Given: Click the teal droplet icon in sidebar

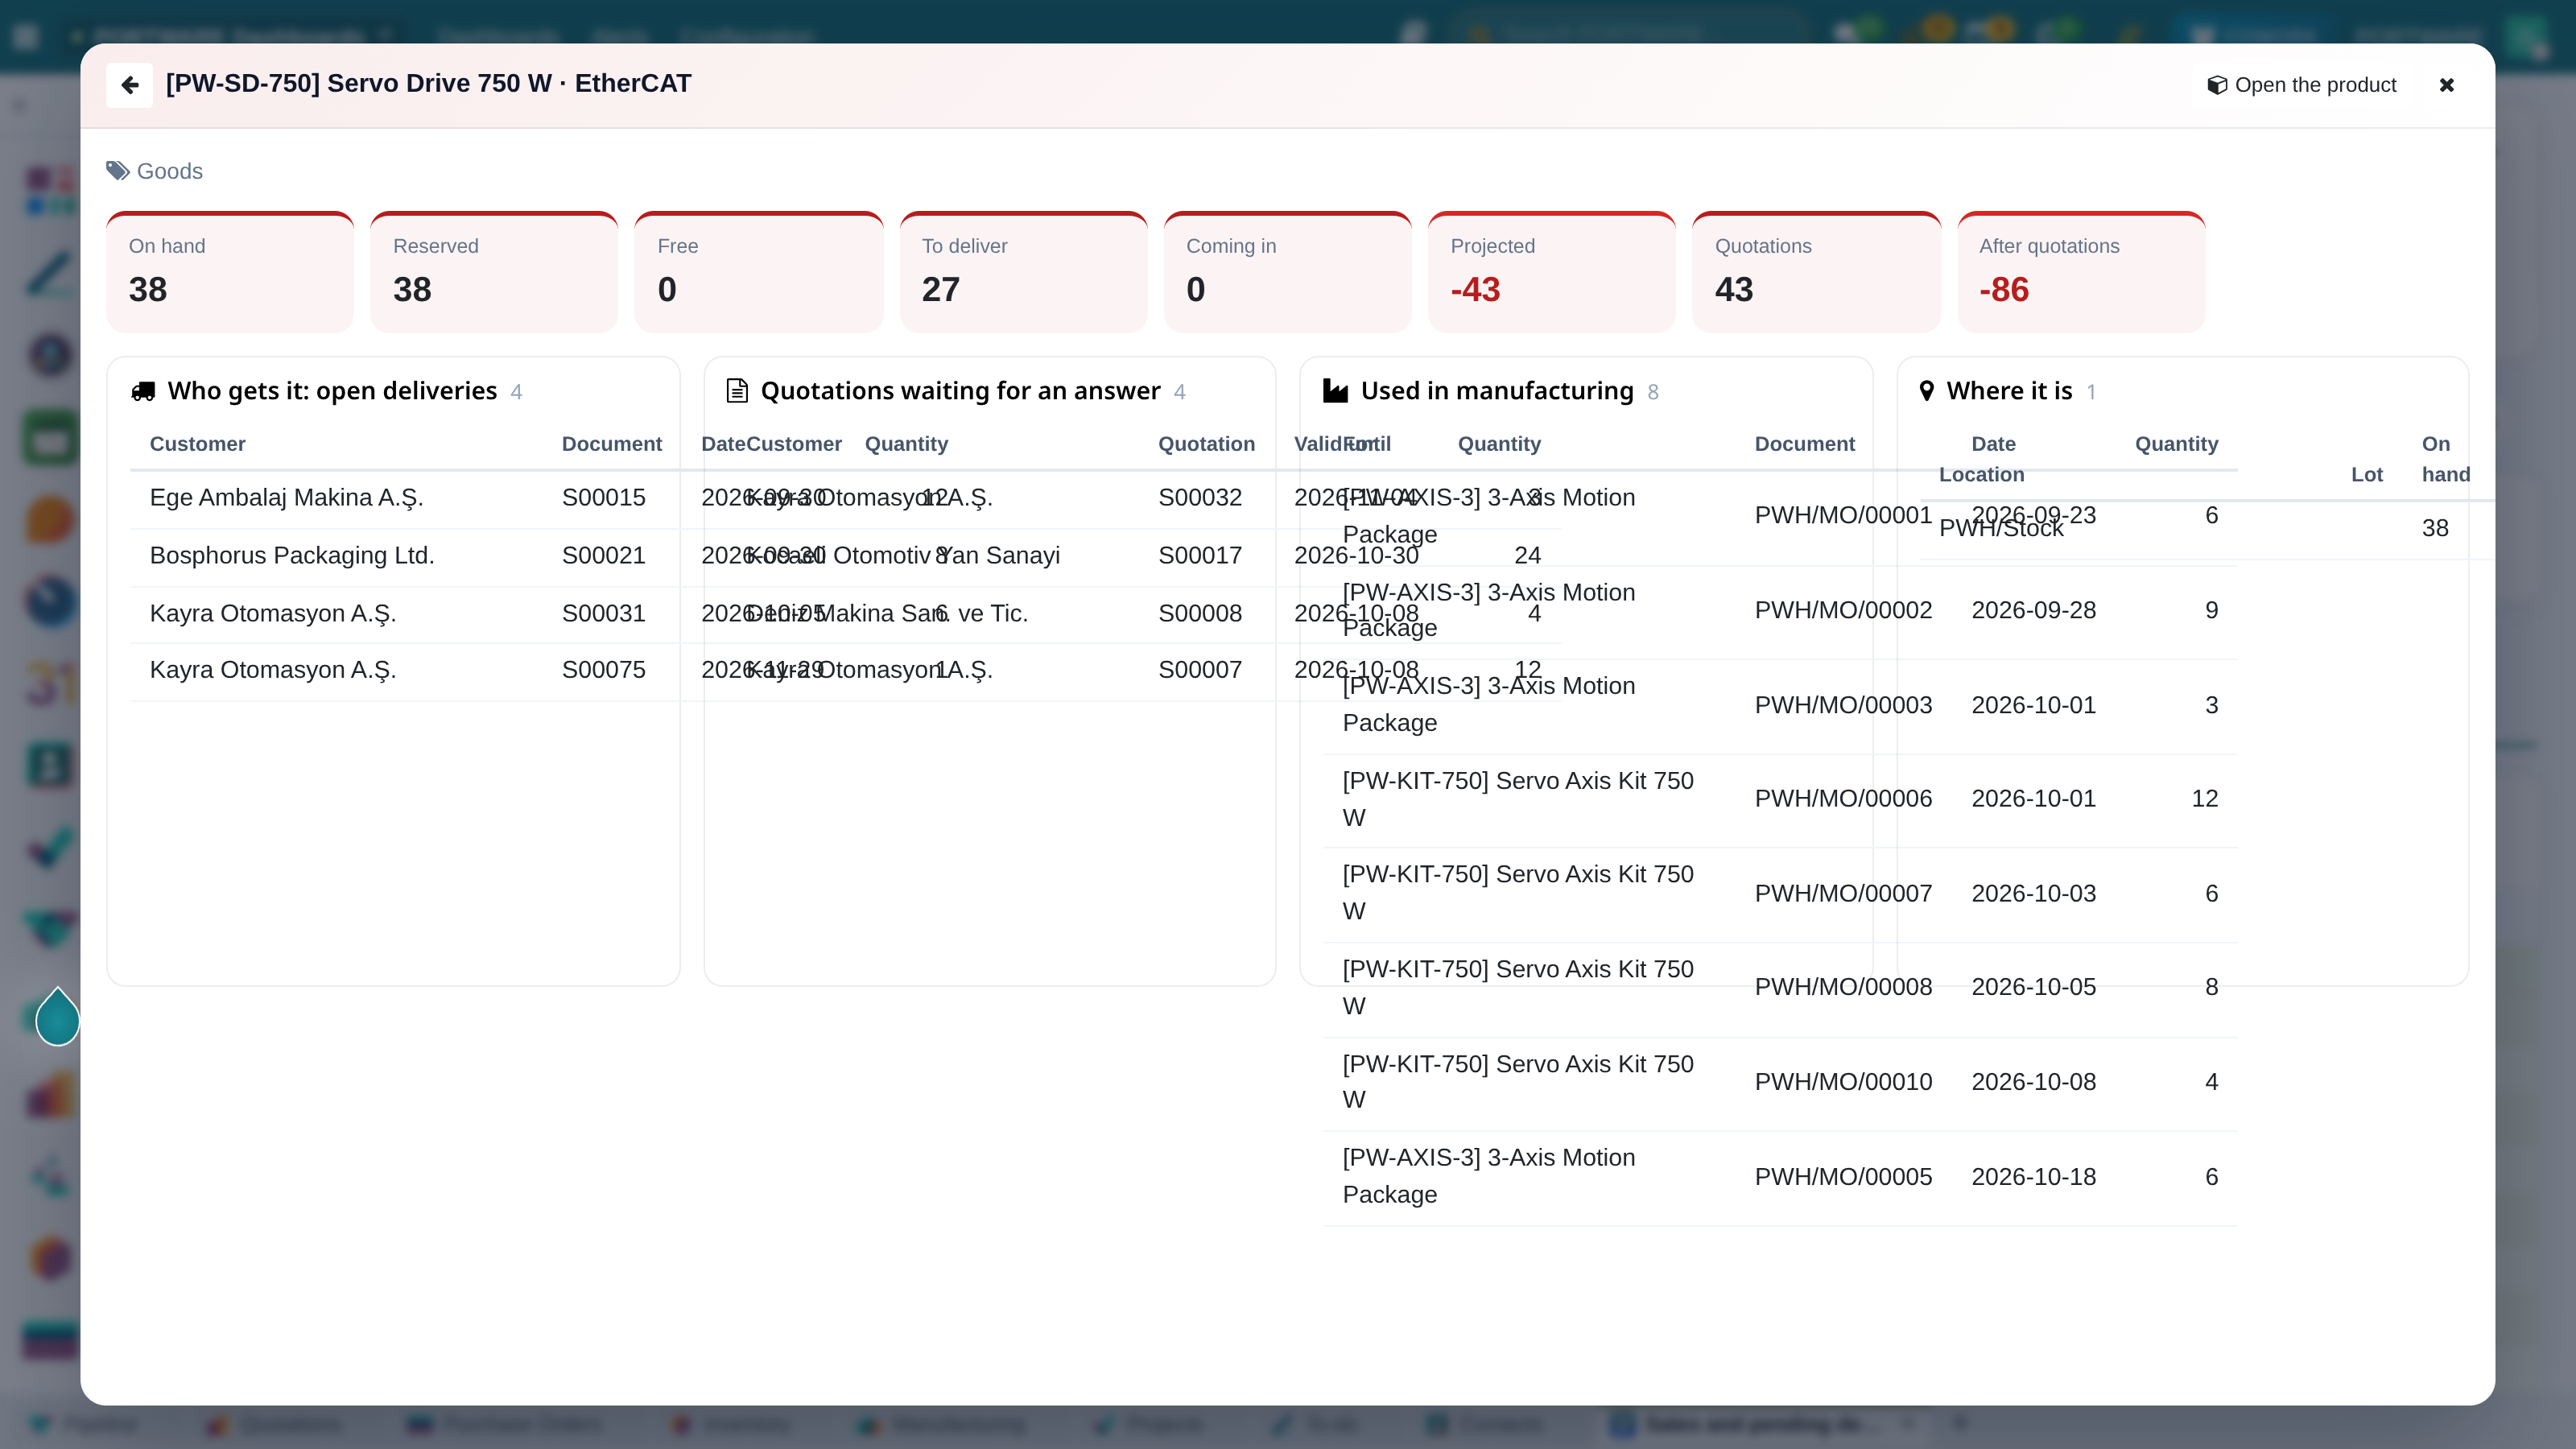Looking at the screenshot, I should pyautogui.click(x=57, y=1017).
